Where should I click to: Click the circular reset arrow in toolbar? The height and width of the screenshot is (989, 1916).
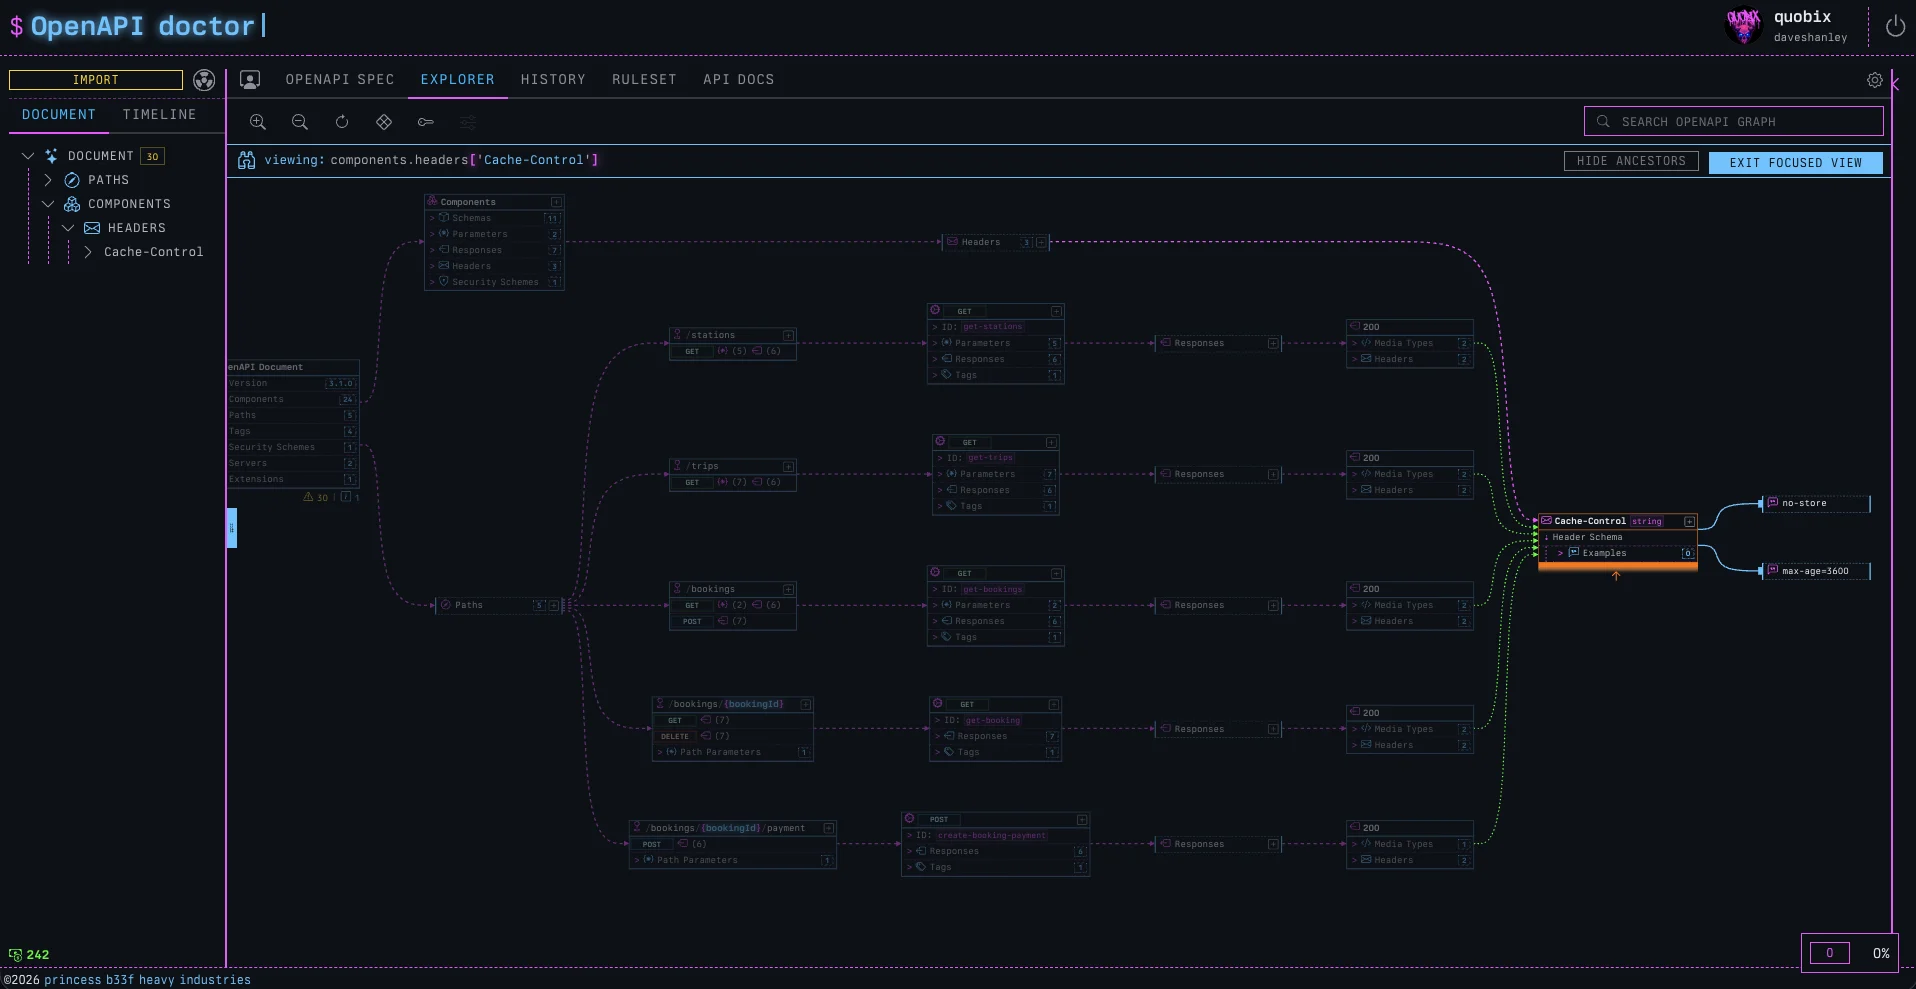tap(342, 122)
